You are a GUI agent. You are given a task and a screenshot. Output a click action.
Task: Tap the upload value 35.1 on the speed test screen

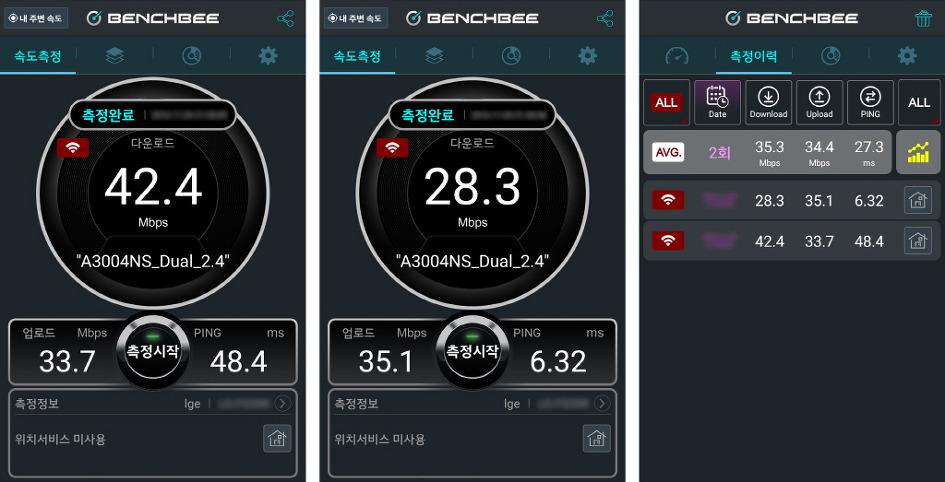coord(386,362)
